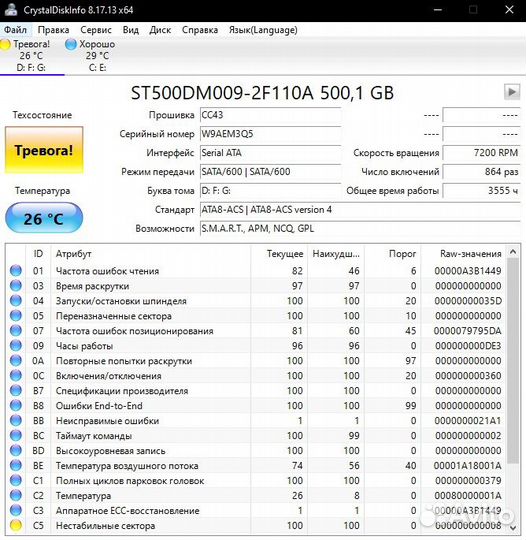The height and width of the screenshot is (540, 526).
Task: Select the Частота ошибок чтения row
Action: tap(256, 271)
